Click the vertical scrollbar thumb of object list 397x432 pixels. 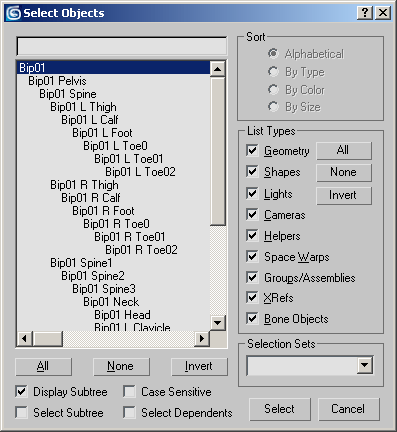(x=218, y=152)
